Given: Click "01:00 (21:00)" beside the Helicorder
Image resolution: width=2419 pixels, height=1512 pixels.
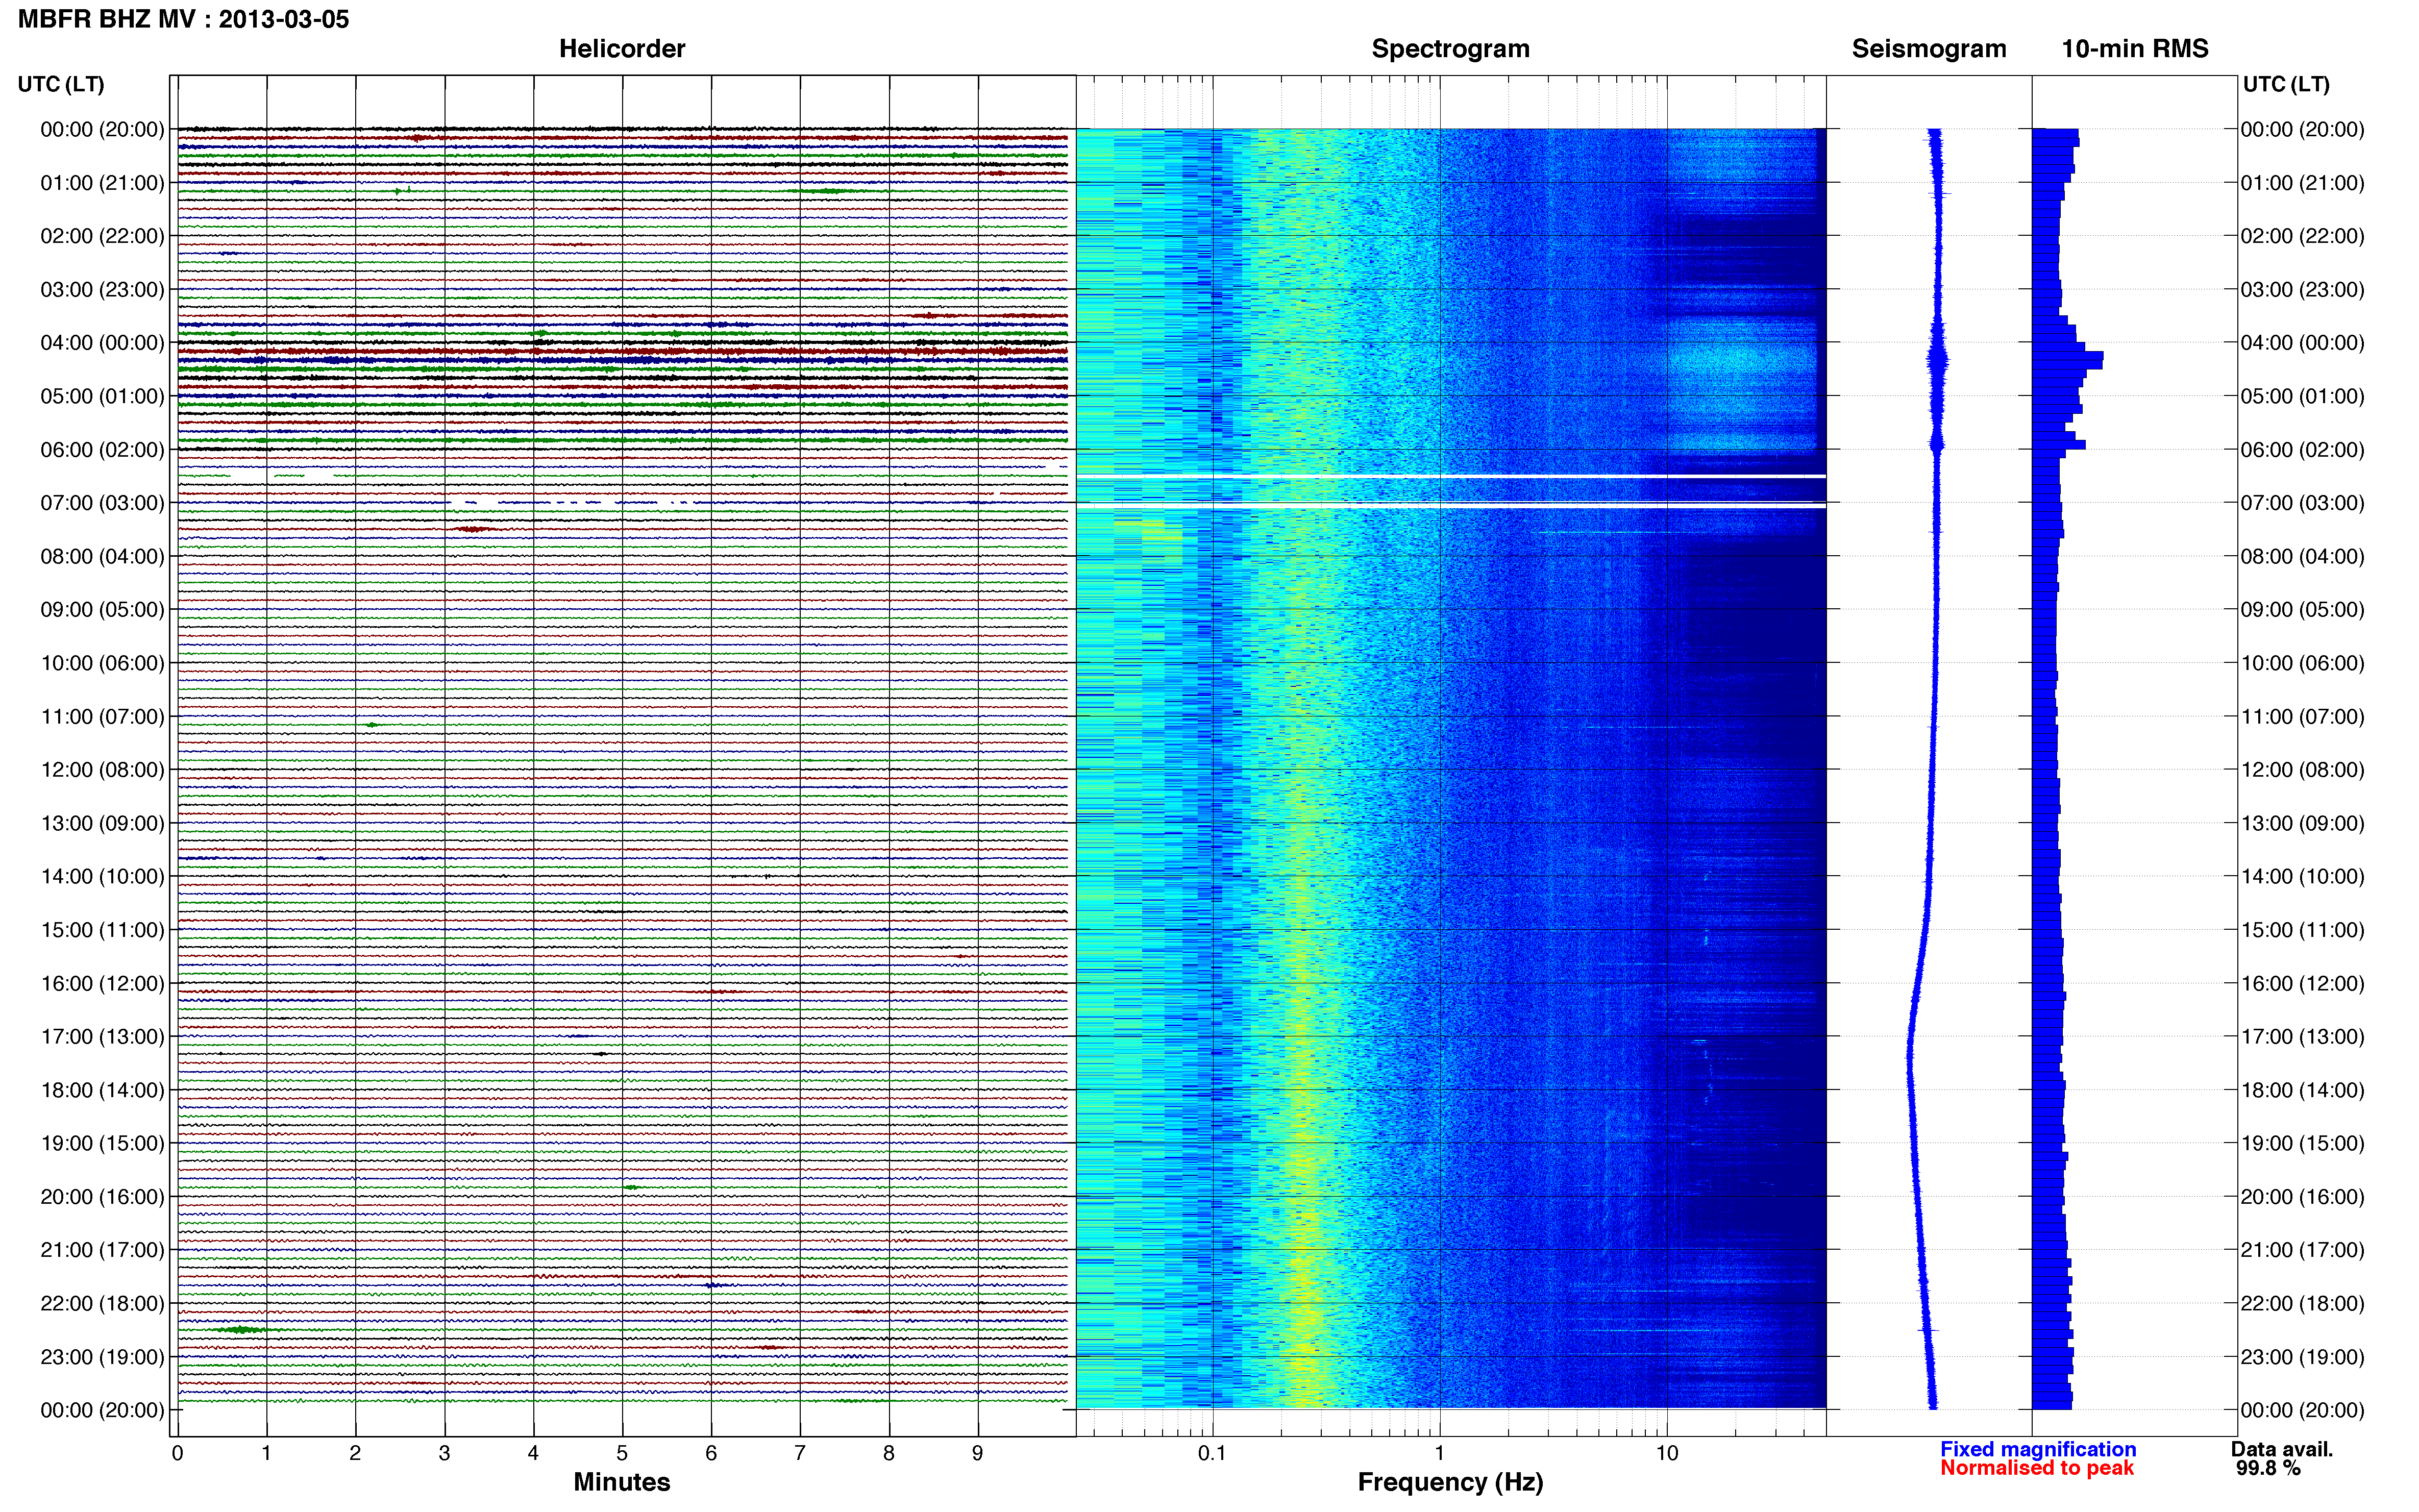Looking at the screenshot, I should point(102,183).
